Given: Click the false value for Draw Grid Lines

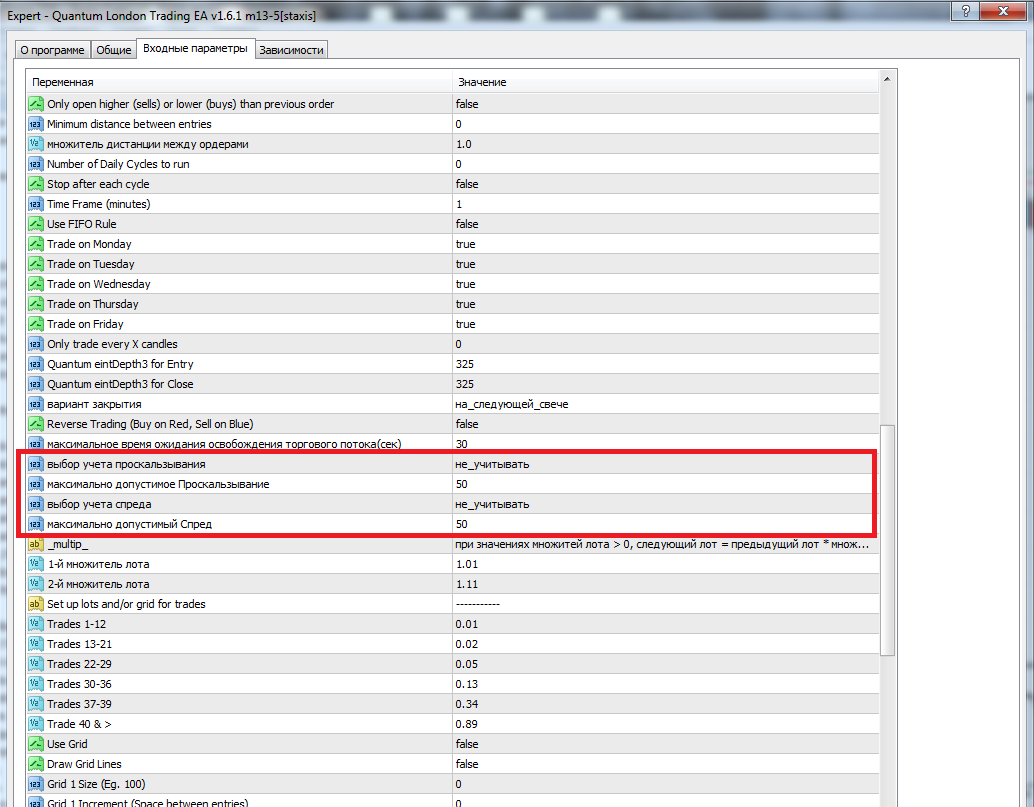Looking at the screenshot, I should coord(467,764).
